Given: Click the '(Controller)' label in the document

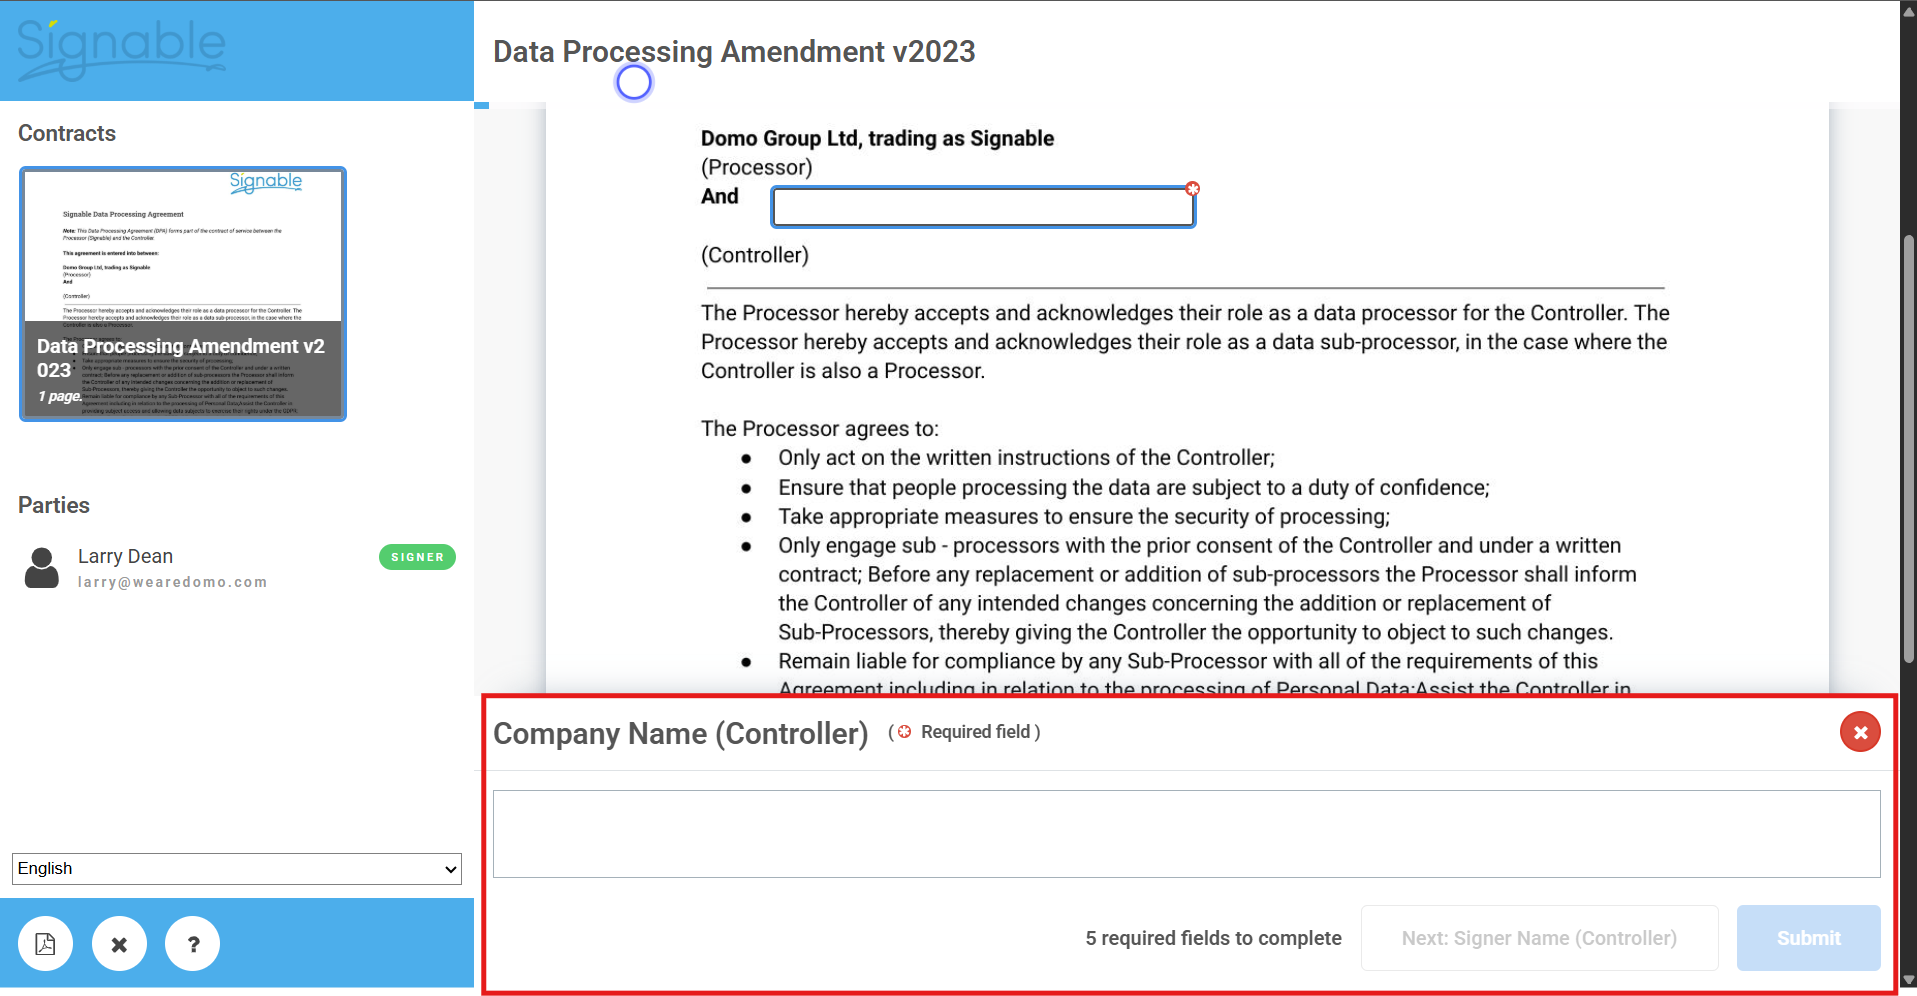Looking at the screenshot, I should (x=755, y=255).
